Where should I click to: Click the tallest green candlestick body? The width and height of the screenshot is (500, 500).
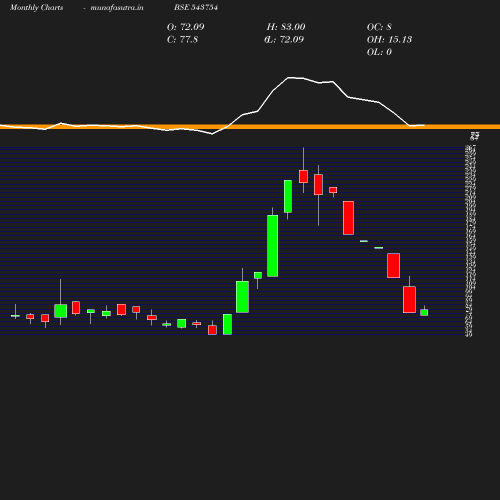273,246
